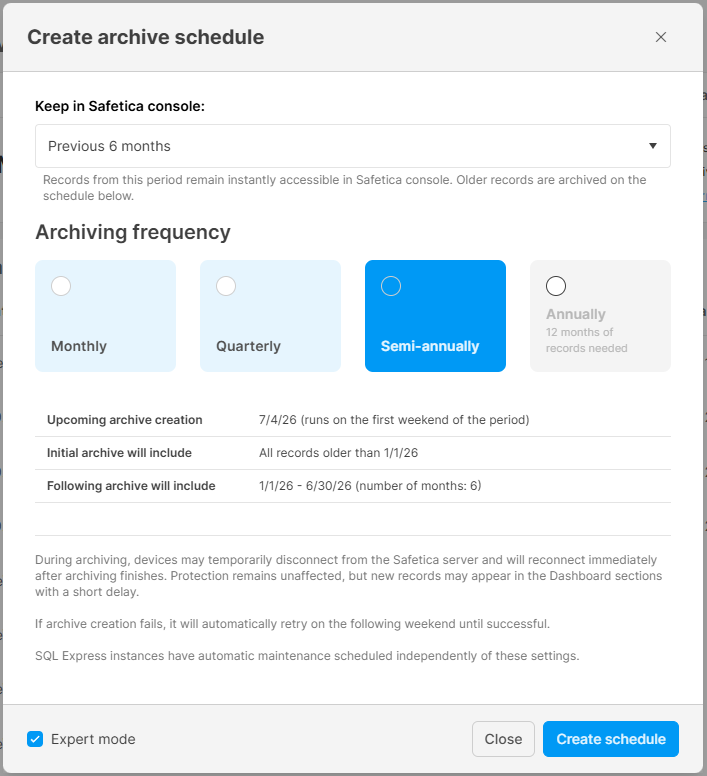The width and height of the screenshot is (707, 776).
Task: Click the Expert mode label text
Action: (x=93, y=739)
